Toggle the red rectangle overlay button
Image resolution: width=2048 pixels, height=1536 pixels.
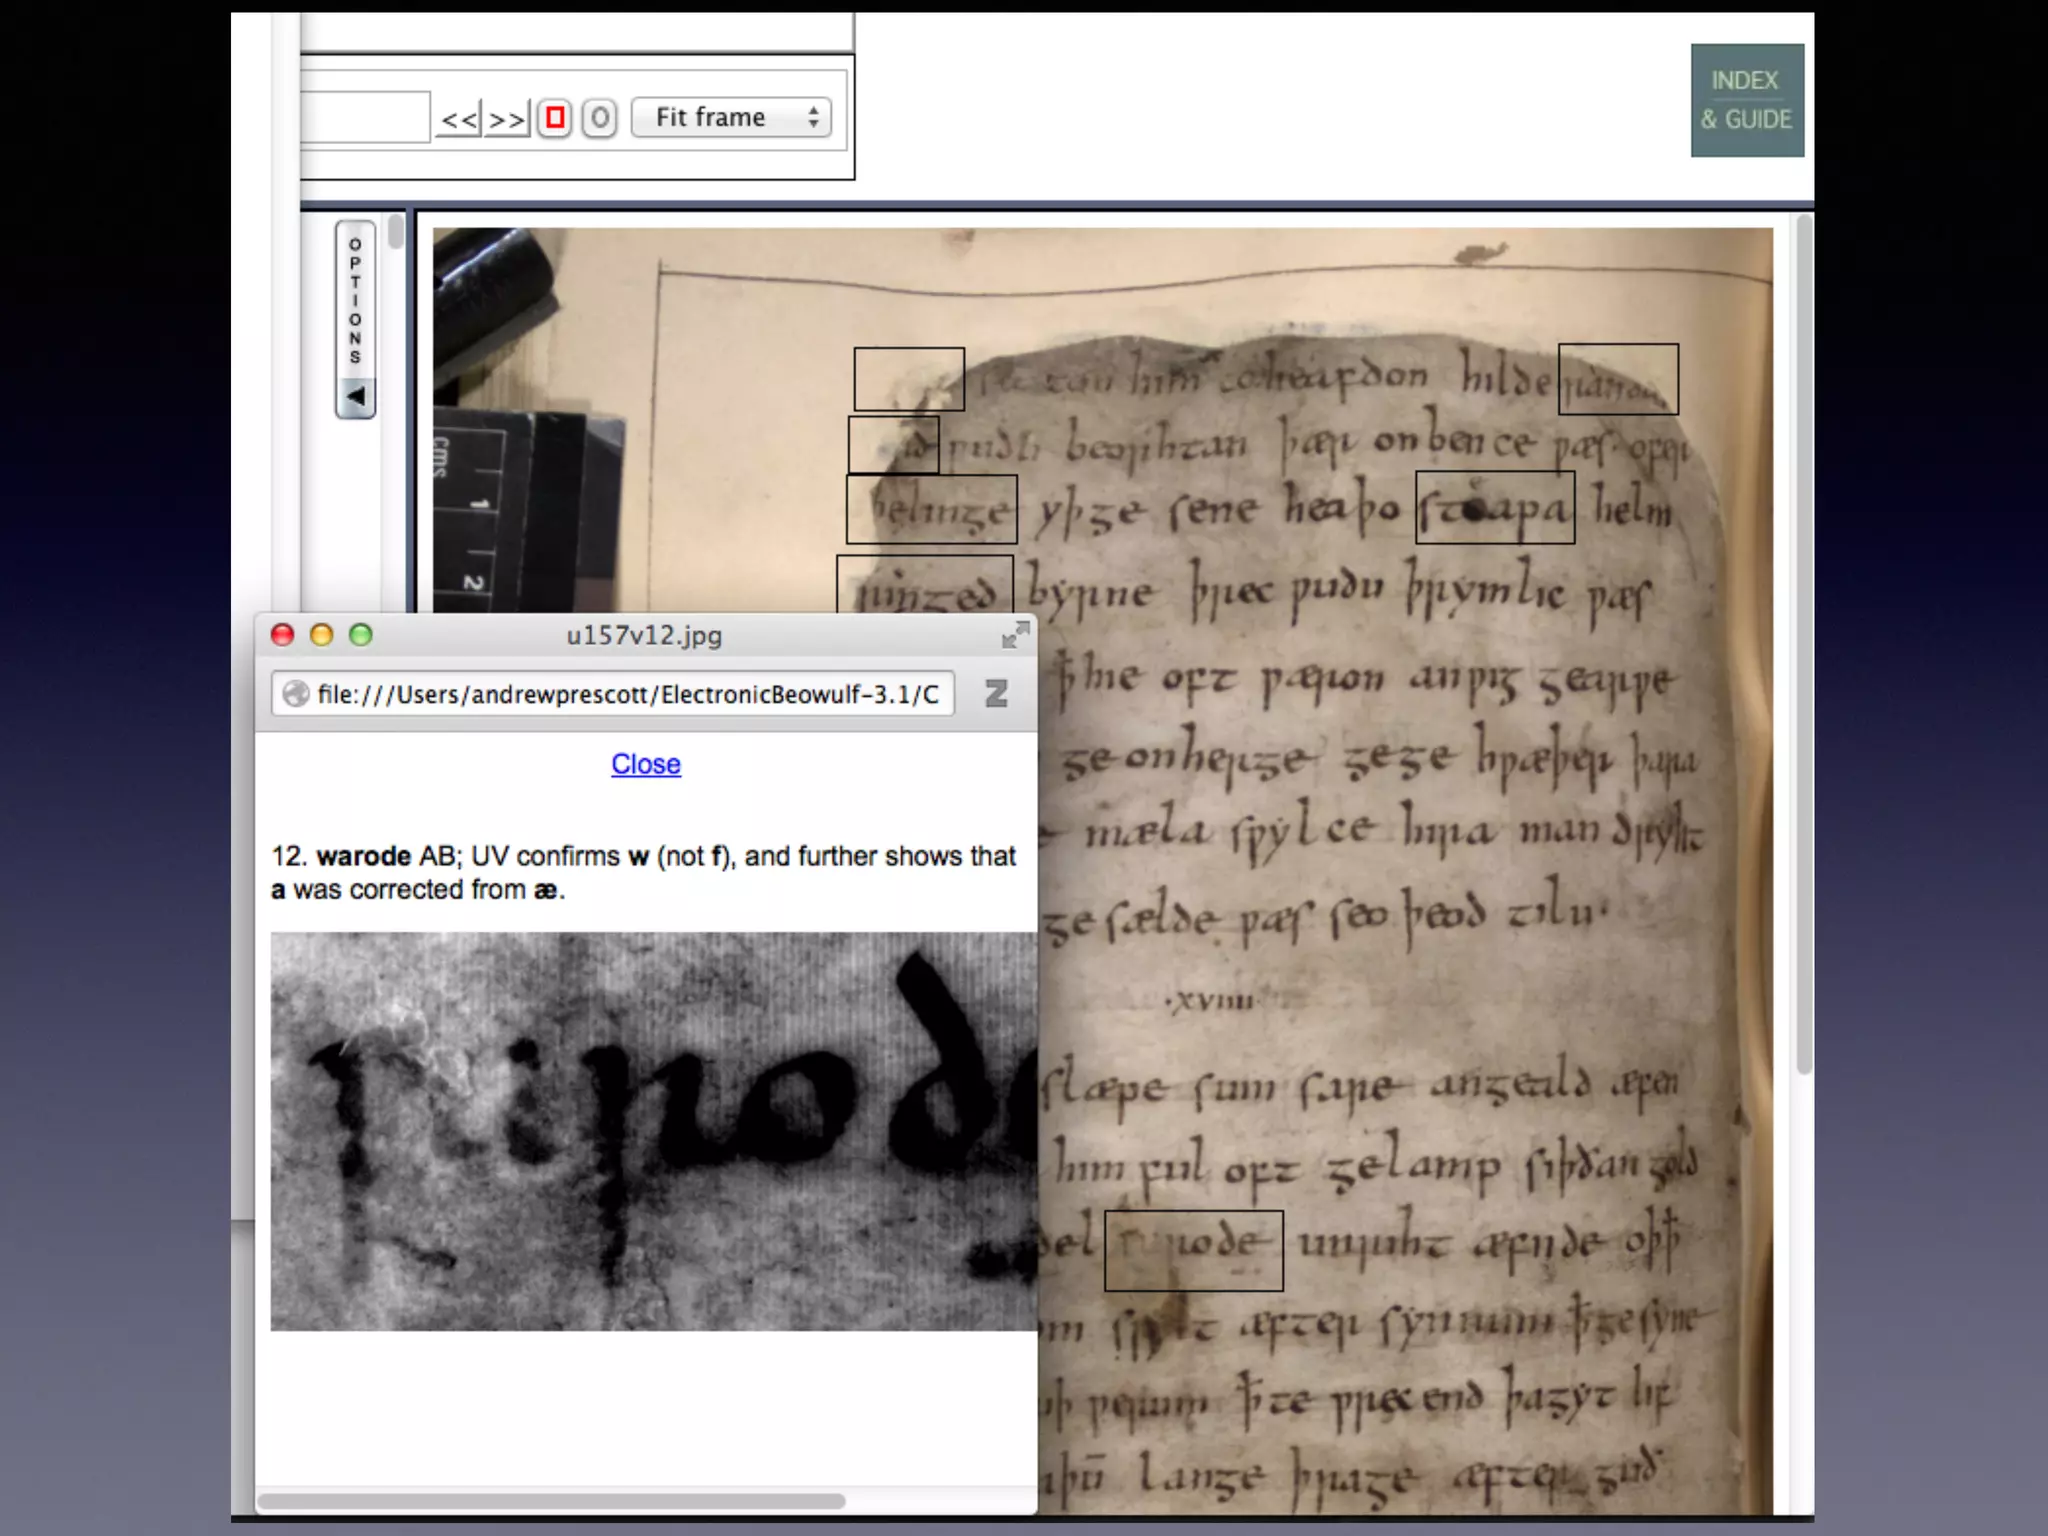(x=555, y=118)
